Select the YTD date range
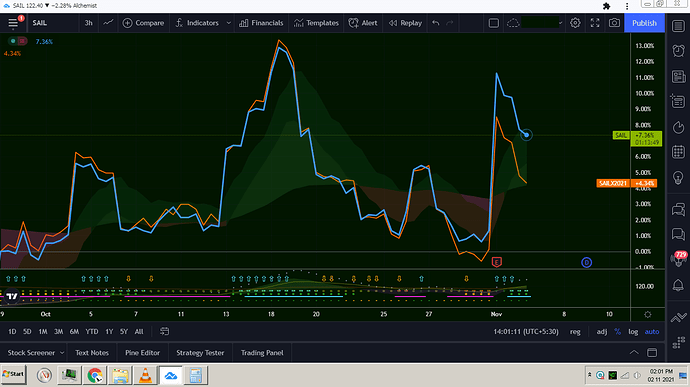The height and width of the screenshot is (387, 690). point(92,332)
